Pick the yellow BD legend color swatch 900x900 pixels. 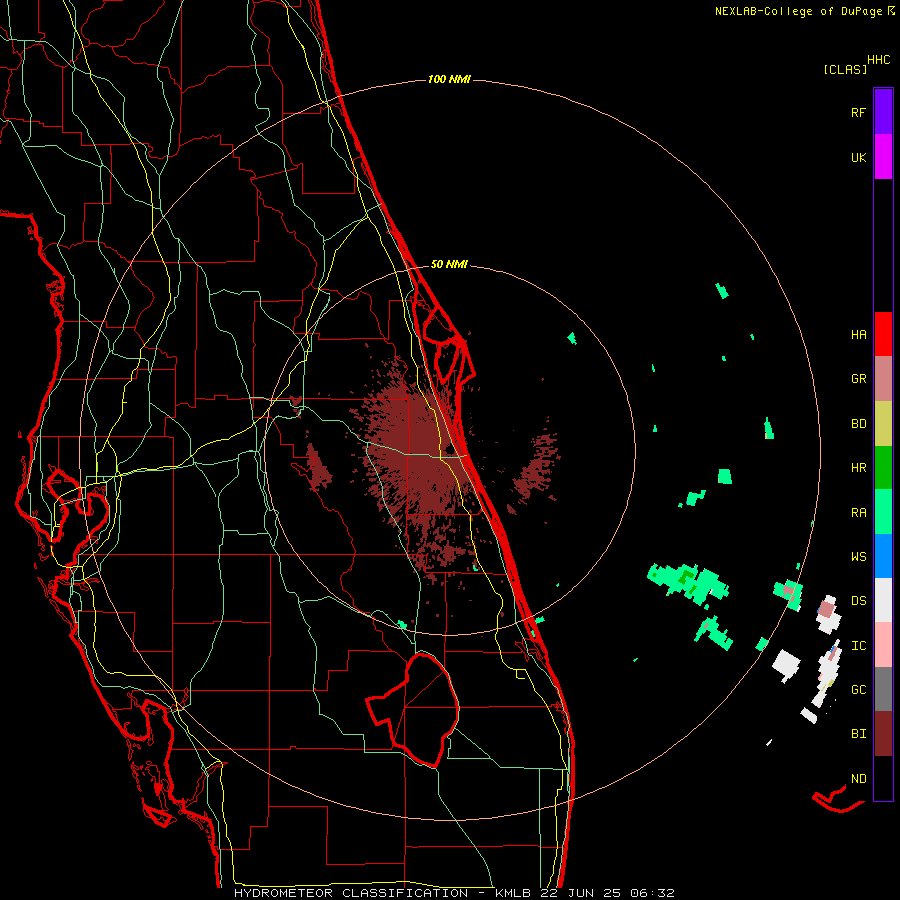tap(883, 424)
